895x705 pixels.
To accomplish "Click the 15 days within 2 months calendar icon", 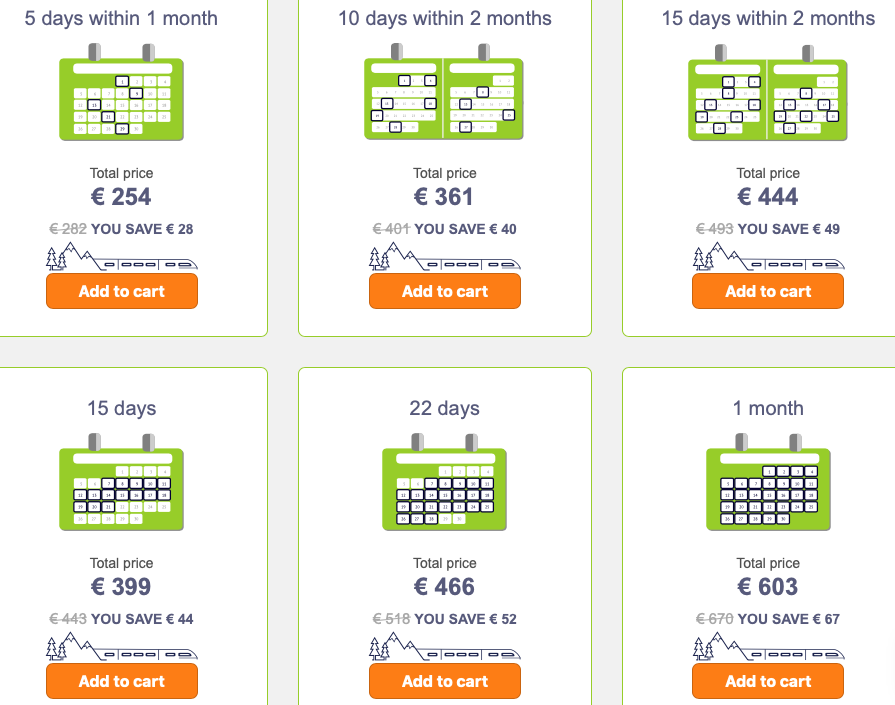I will point(768,92).
